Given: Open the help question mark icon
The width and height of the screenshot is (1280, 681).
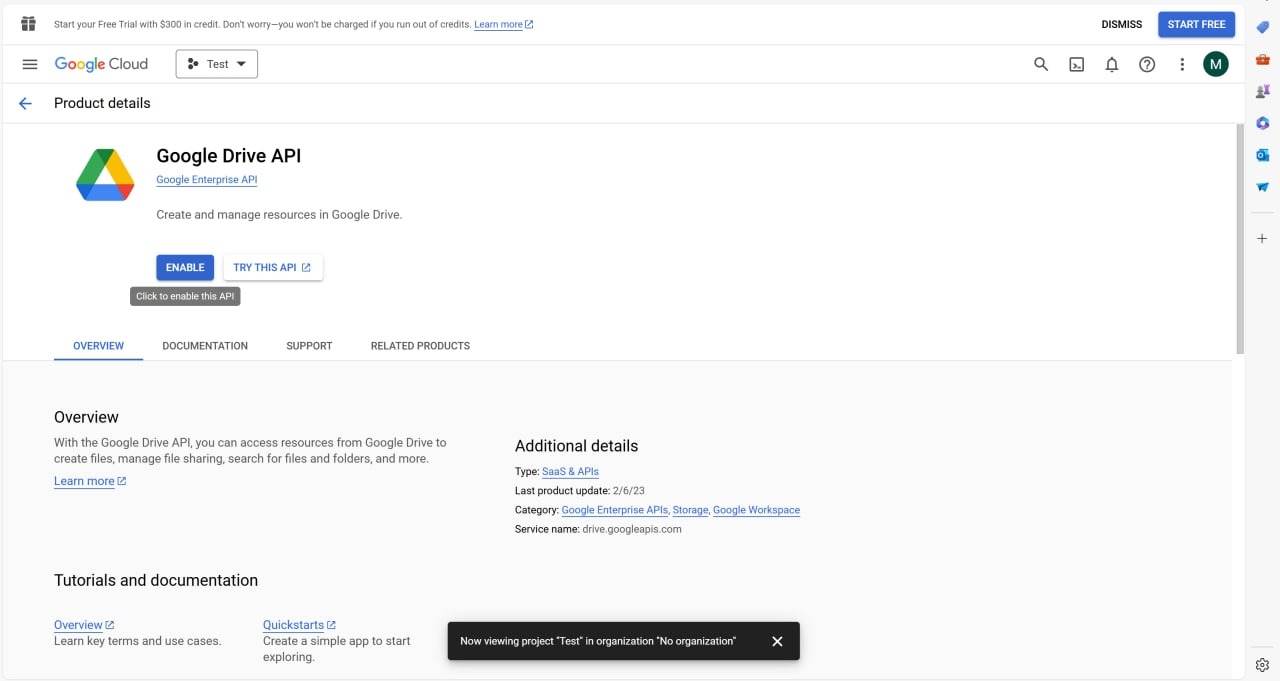Looking at the screenshot, I should (x=1147, y=64).
